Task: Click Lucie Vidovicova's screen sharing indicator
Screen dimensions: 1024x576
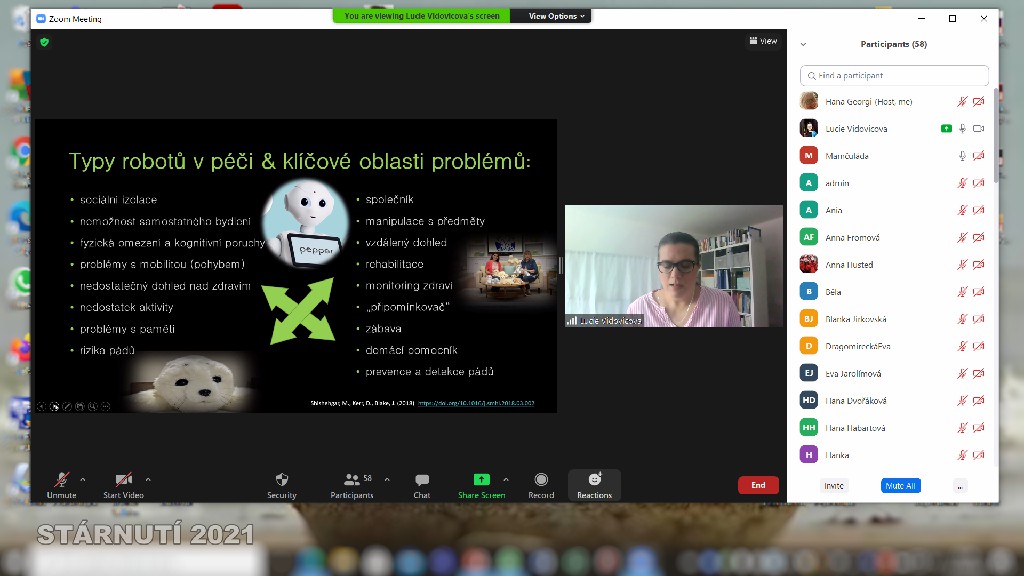Action: 946,129
